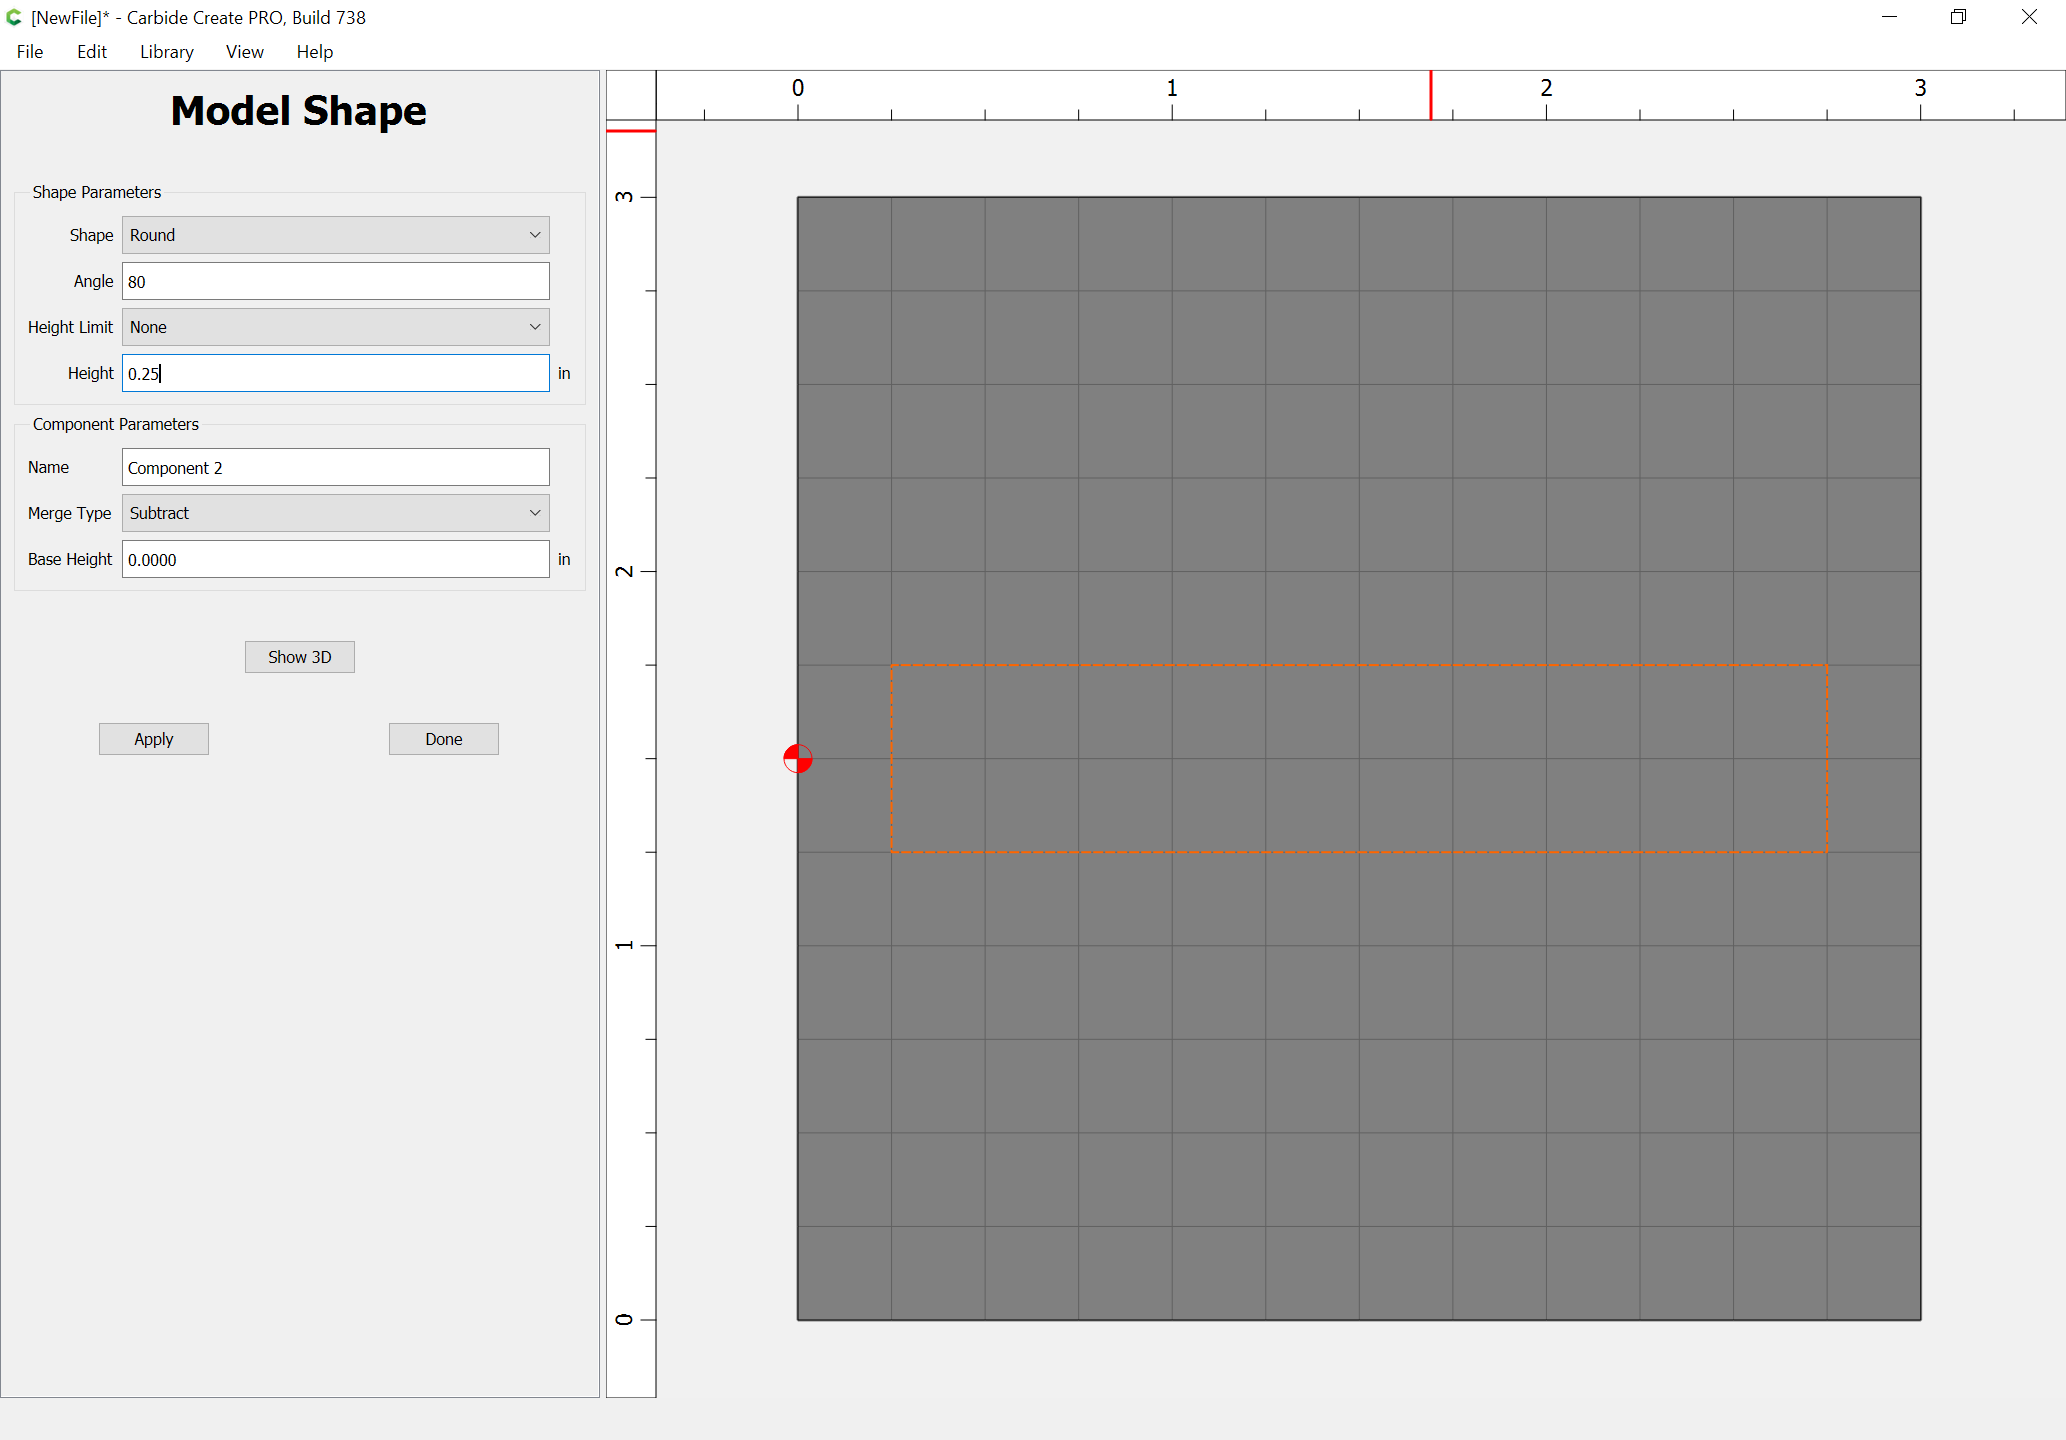Click the component Name field
2066x1440 pixels.
[x=336, y=467]
